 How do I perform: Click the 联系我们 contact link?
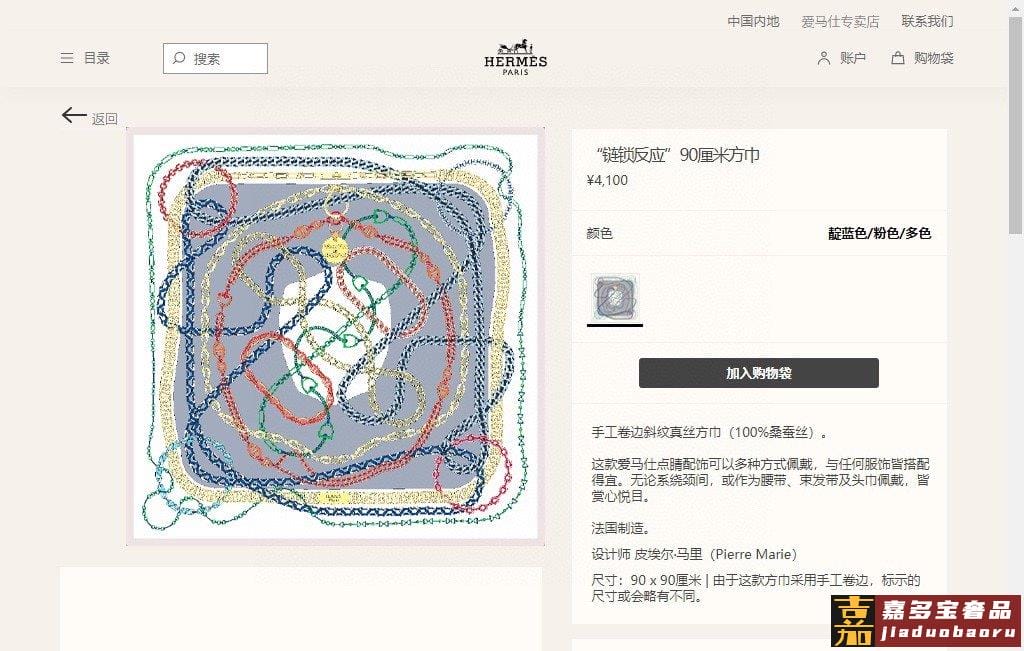pos(927,22)
